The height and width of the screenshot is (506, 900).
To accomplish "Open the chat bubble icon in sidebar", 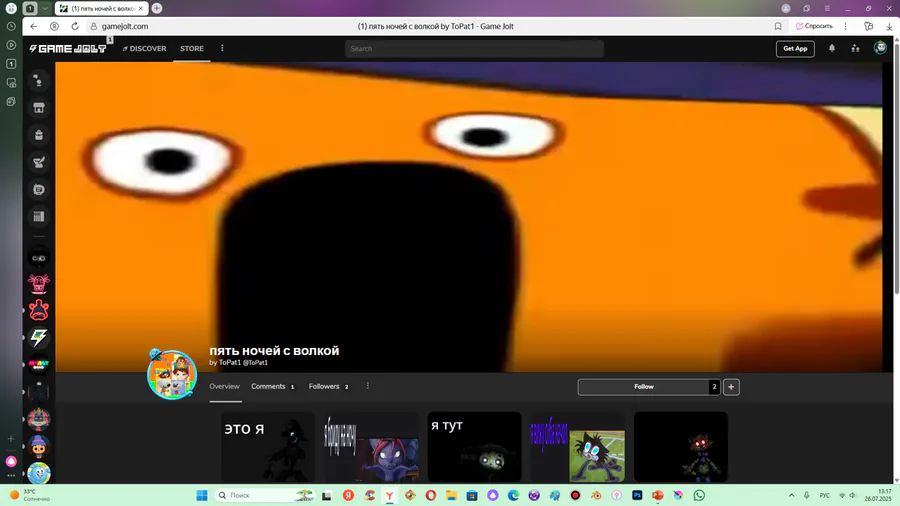I will pos(38,189).
